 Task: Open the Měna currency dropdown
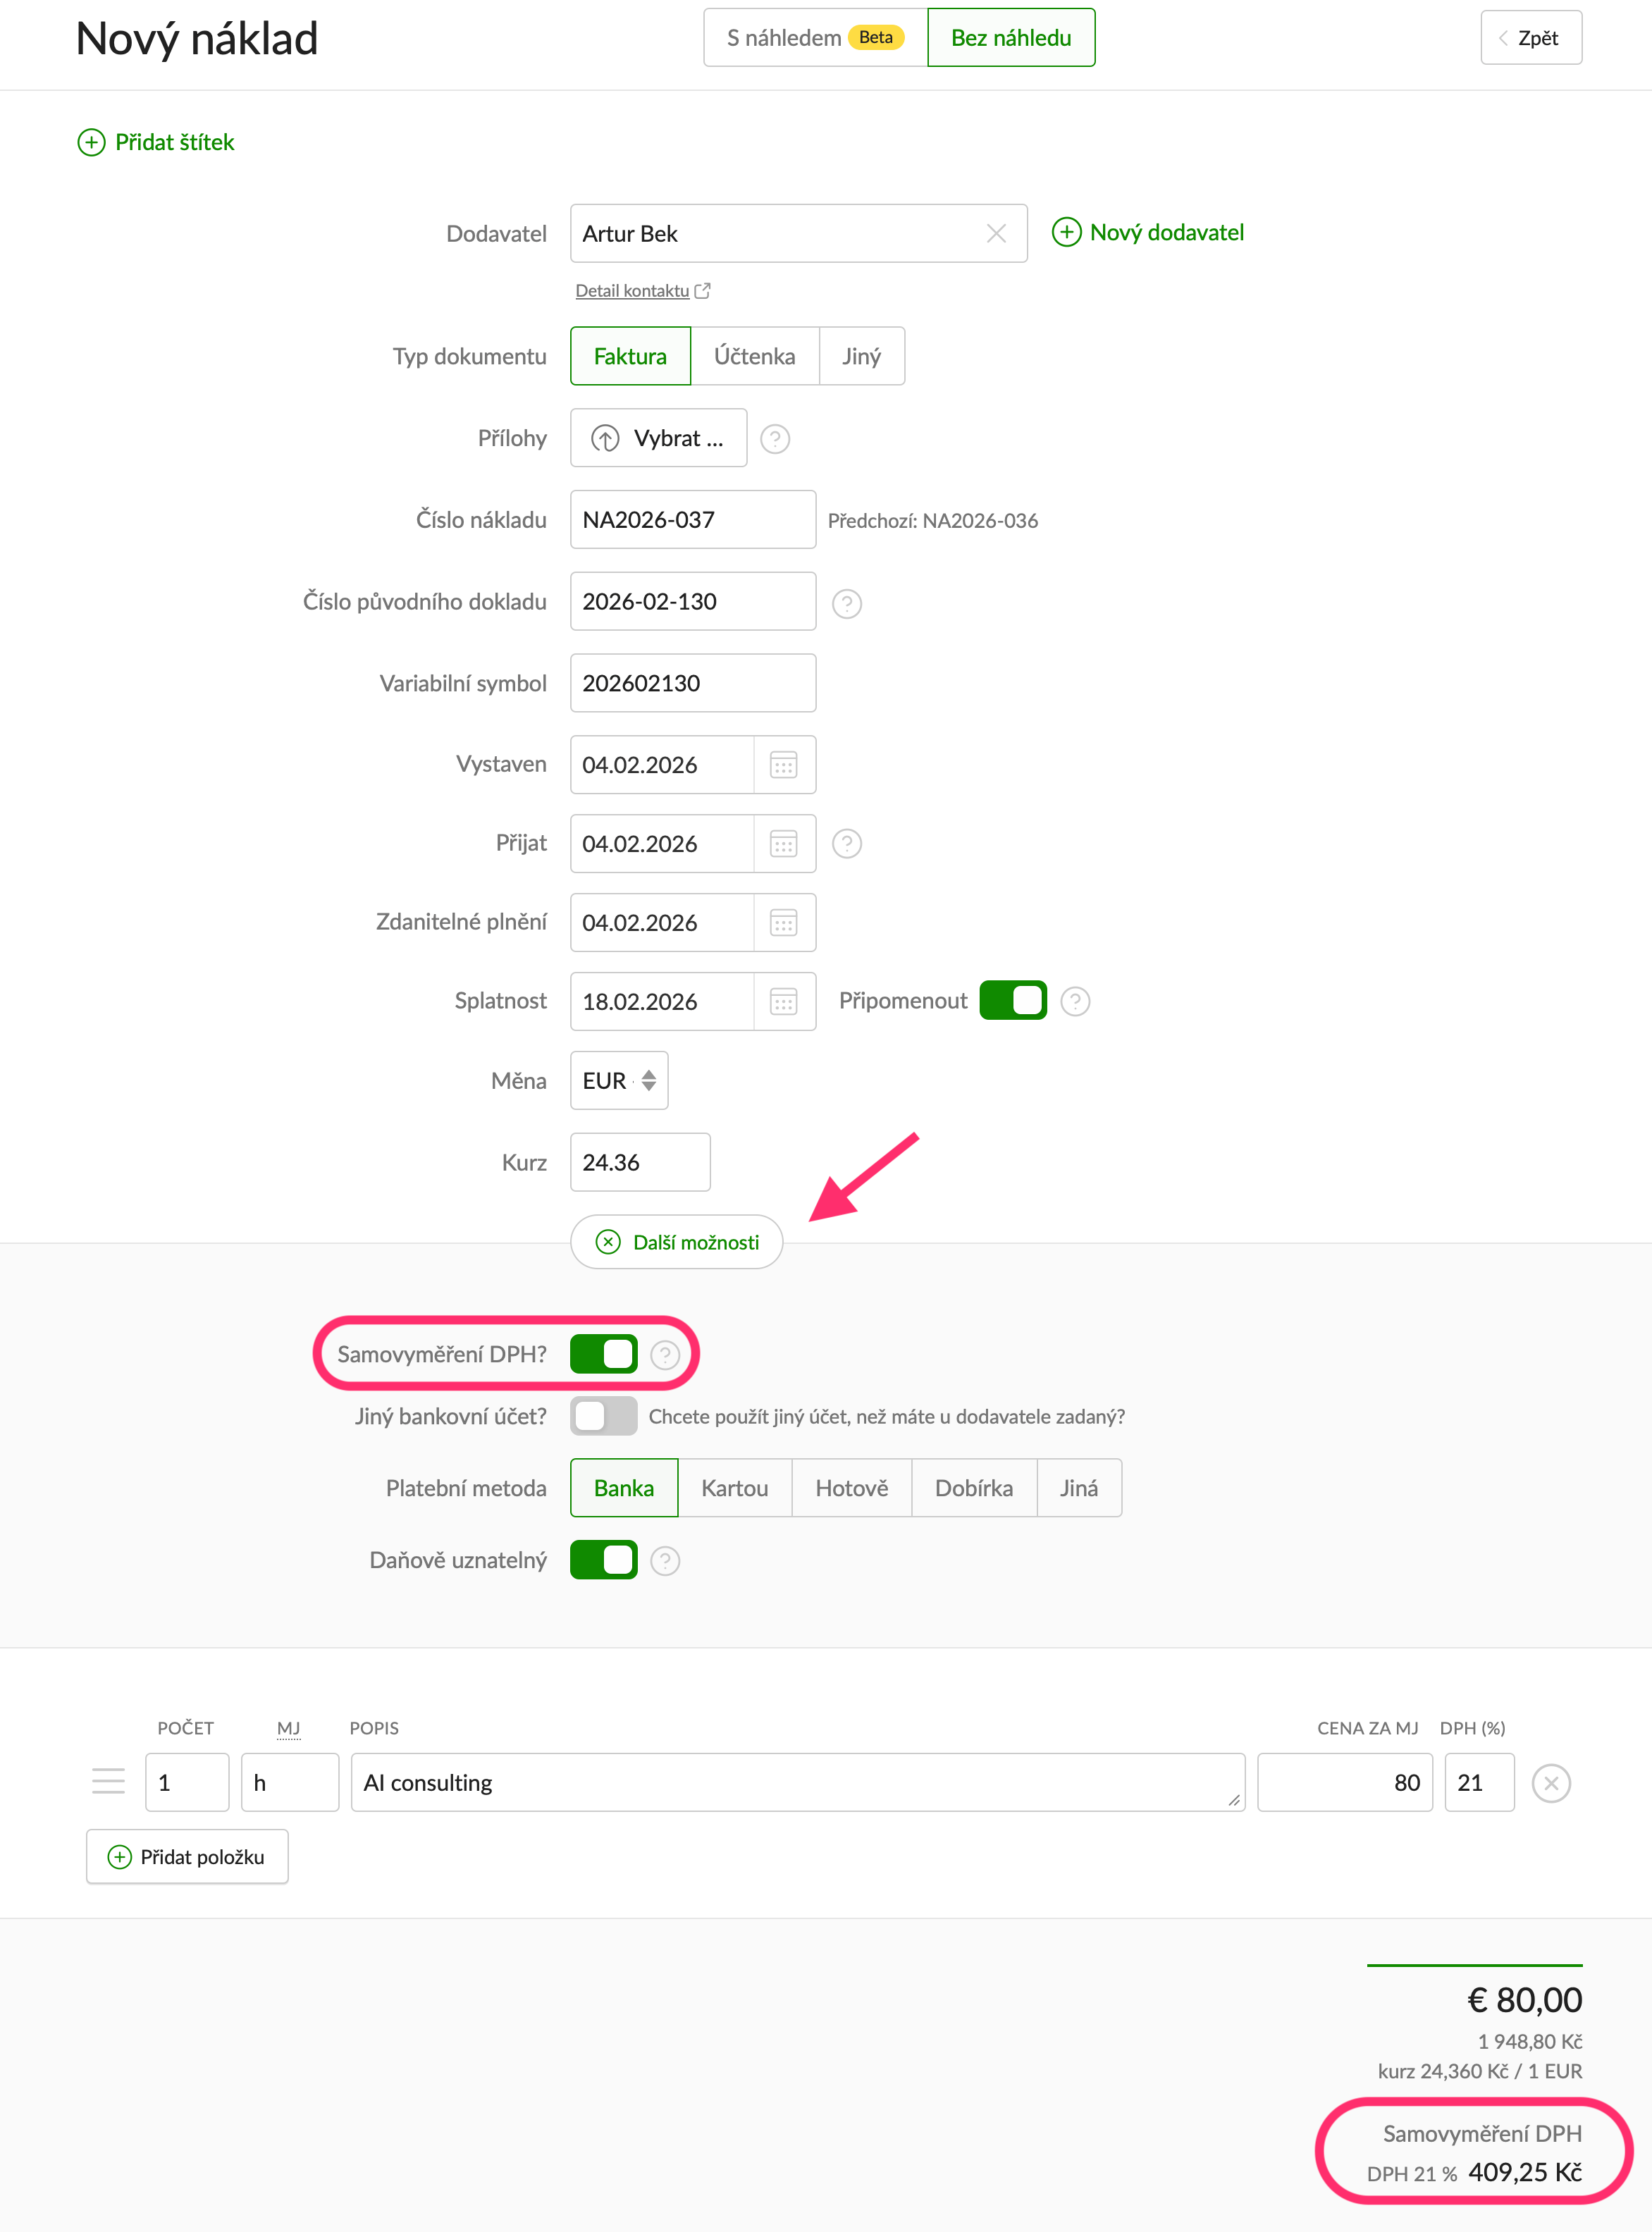coord(619,1081)
